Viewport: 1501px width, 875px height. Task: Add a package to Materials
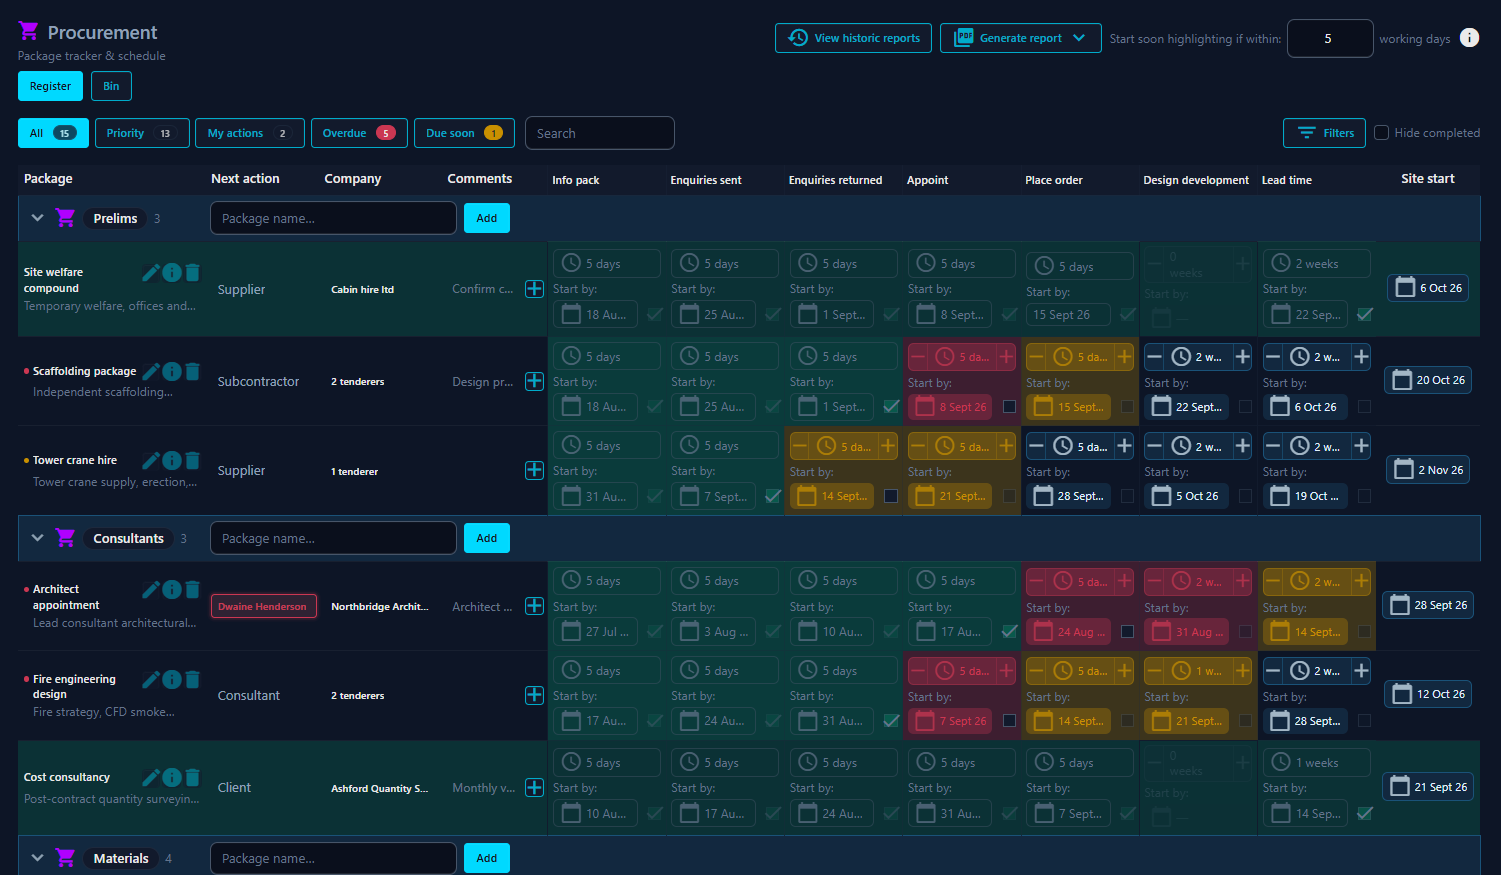(487, 858)
